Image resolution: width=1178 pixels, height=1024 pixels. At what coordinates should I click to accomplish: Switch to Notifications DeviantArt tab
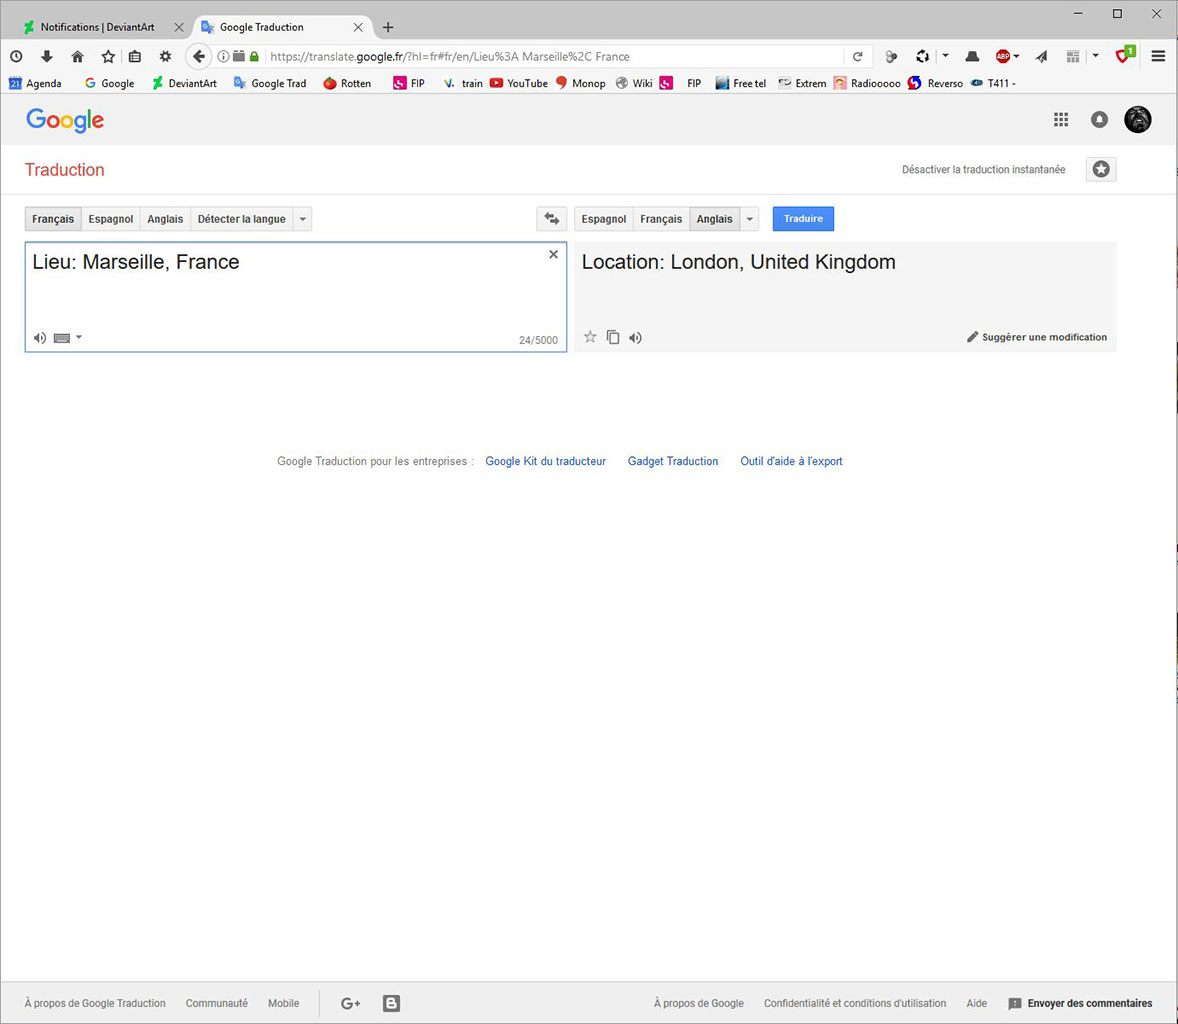98,27
